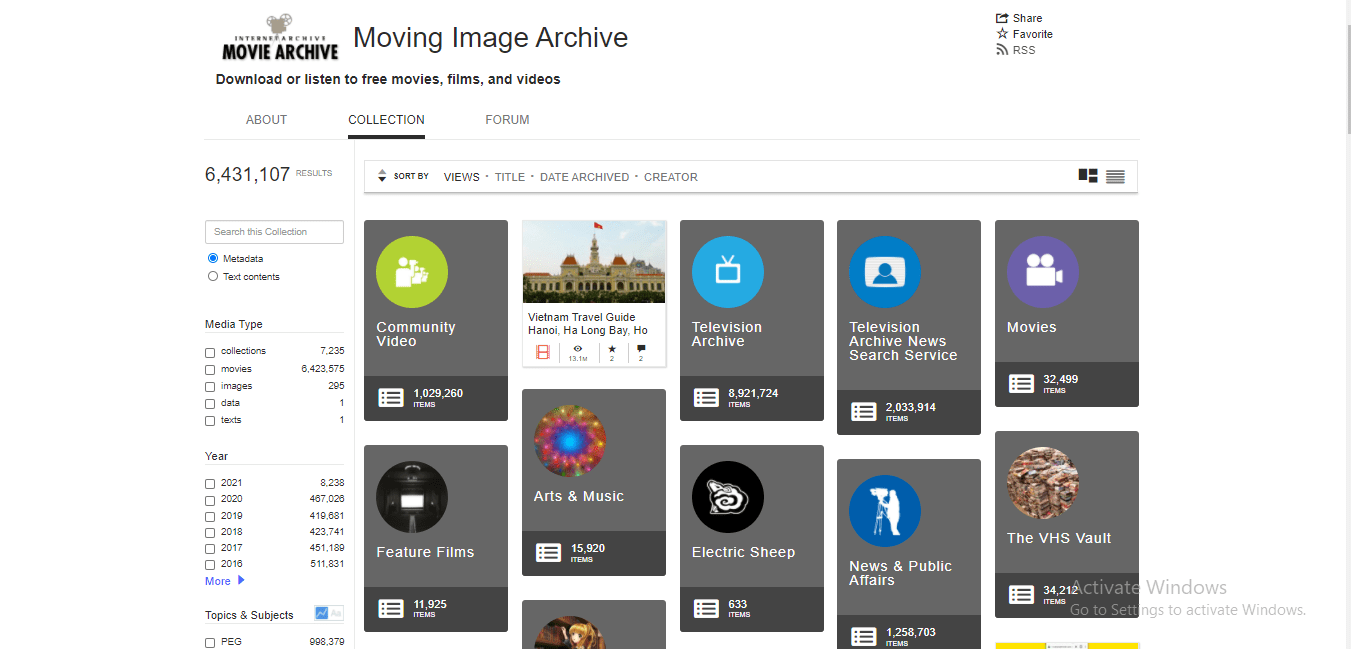Click Electric Sheep 633 items list icon
Image resolution: width=1351 pixels, height=649 pixels.
coord(707,608)
